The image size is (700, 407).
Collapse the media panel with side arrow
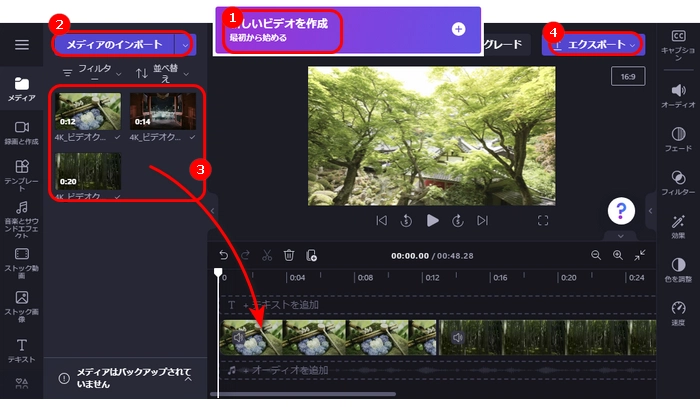point(212,211)
